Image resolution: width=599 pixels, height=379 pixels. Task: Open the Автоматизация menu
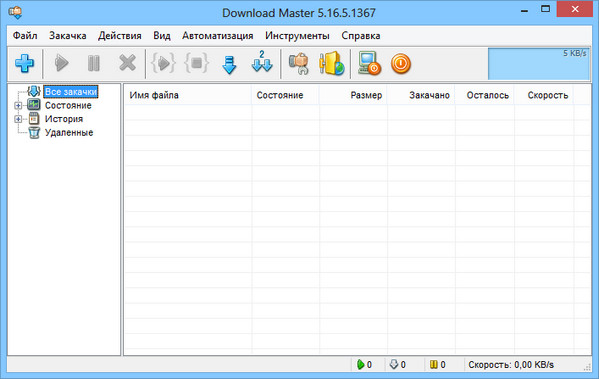click(x=217, y=36)
